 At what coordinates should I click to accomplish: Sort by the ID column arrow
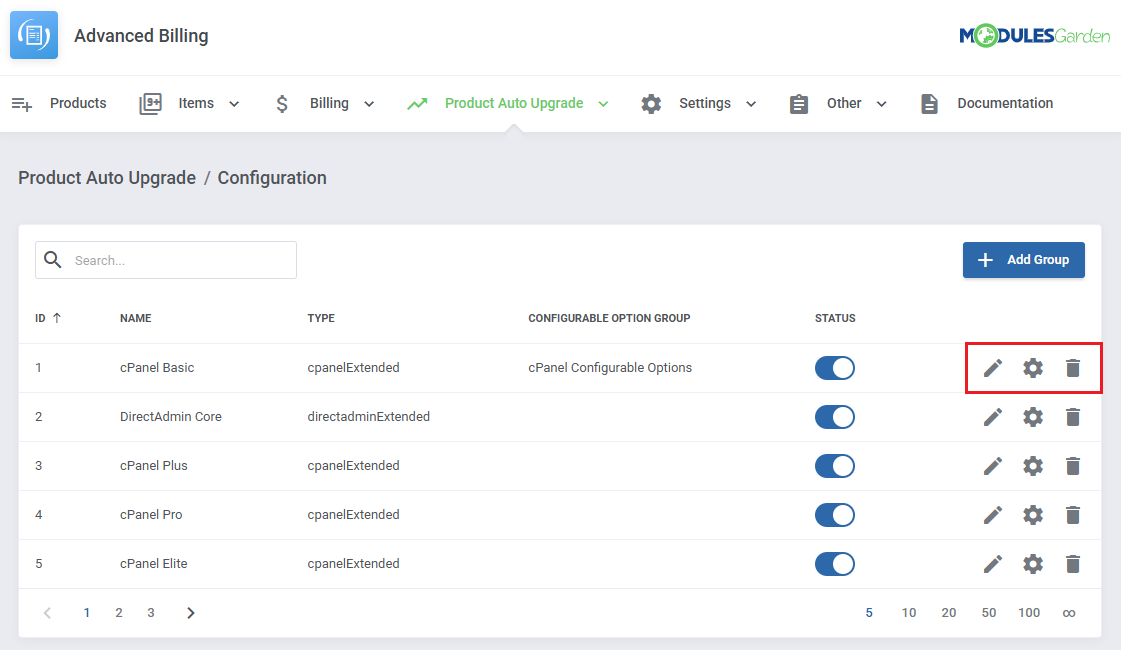[x=56, y=318]
